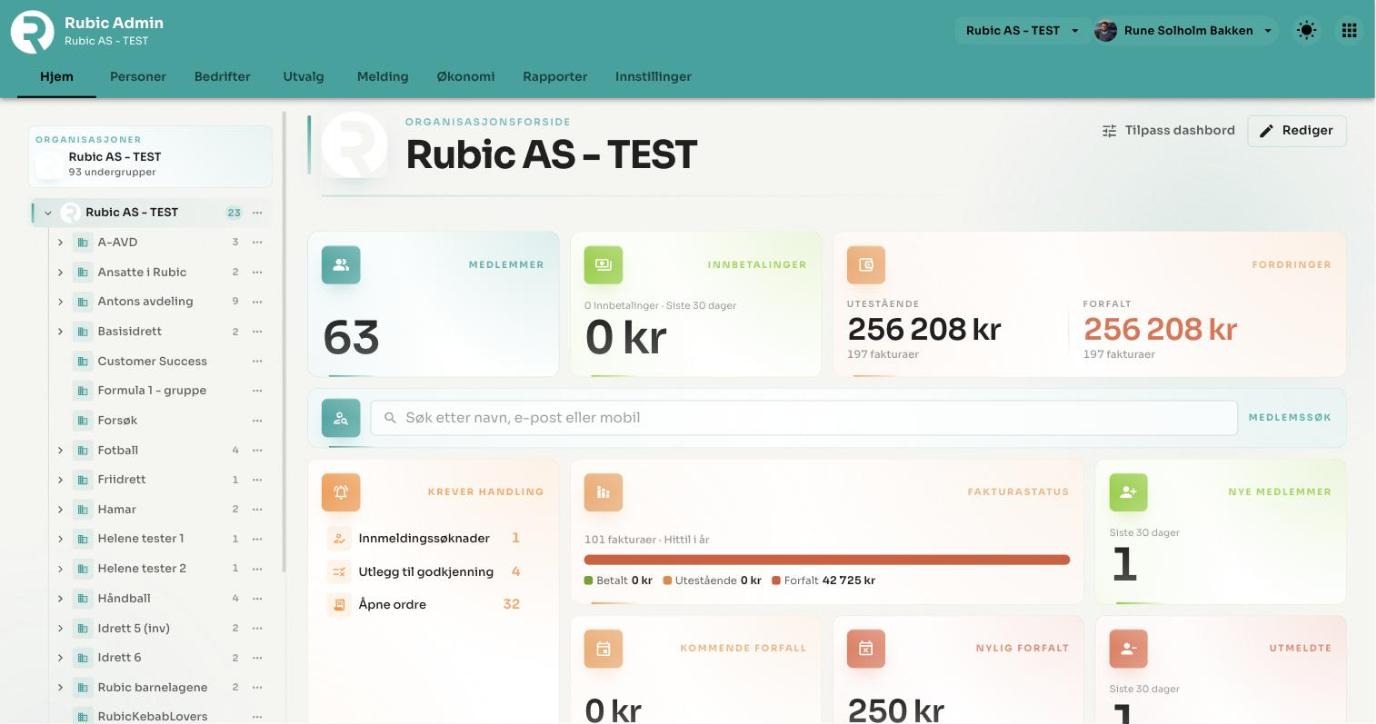This screenshot has height=724, width=1376.
Task: Open the Innstillinger tab
Action: tap(653, 77)
